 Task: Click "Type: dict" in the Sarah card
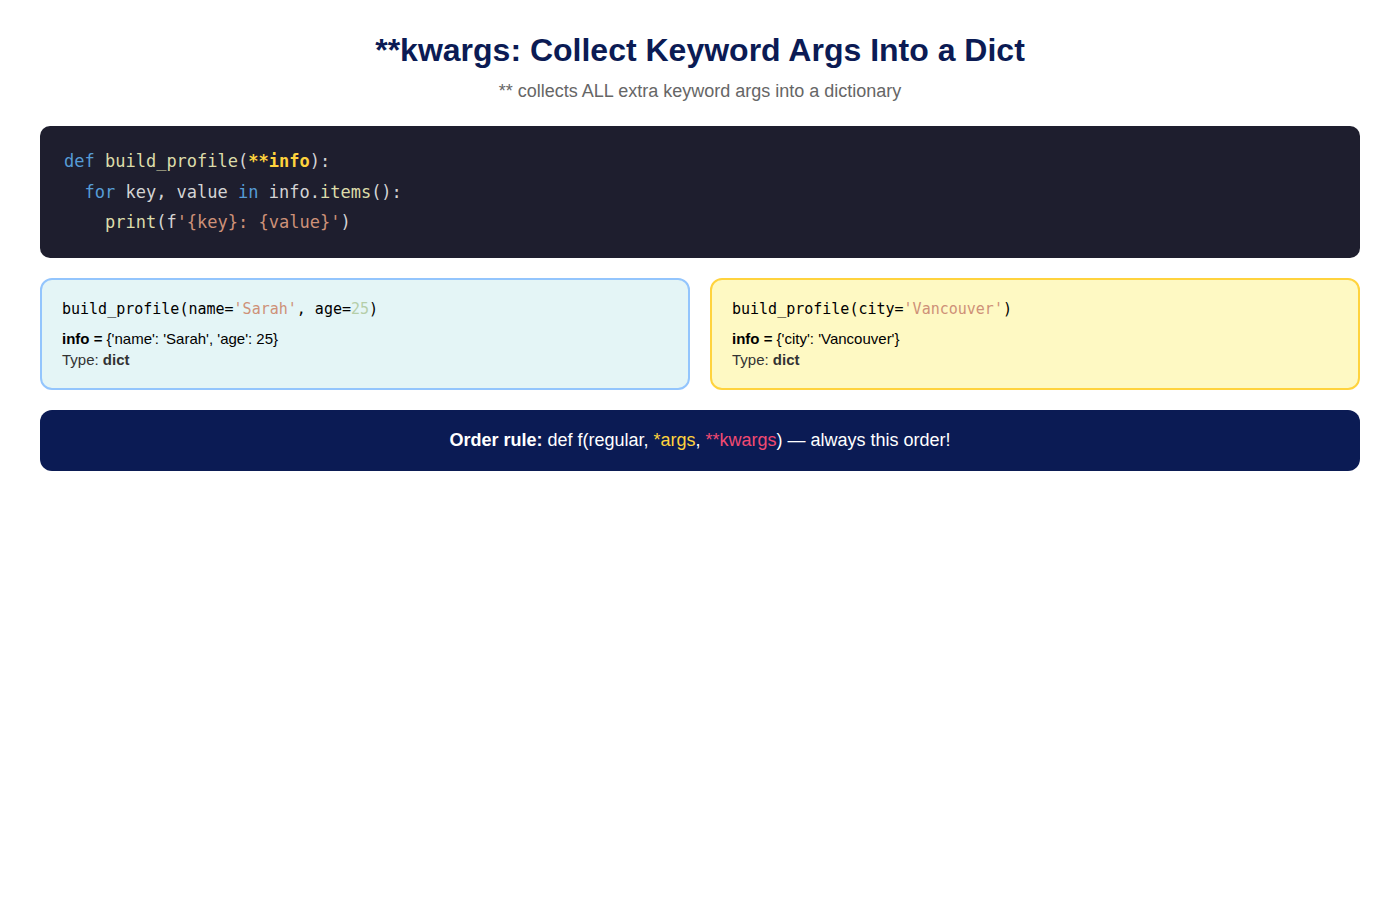pos(96,360)
